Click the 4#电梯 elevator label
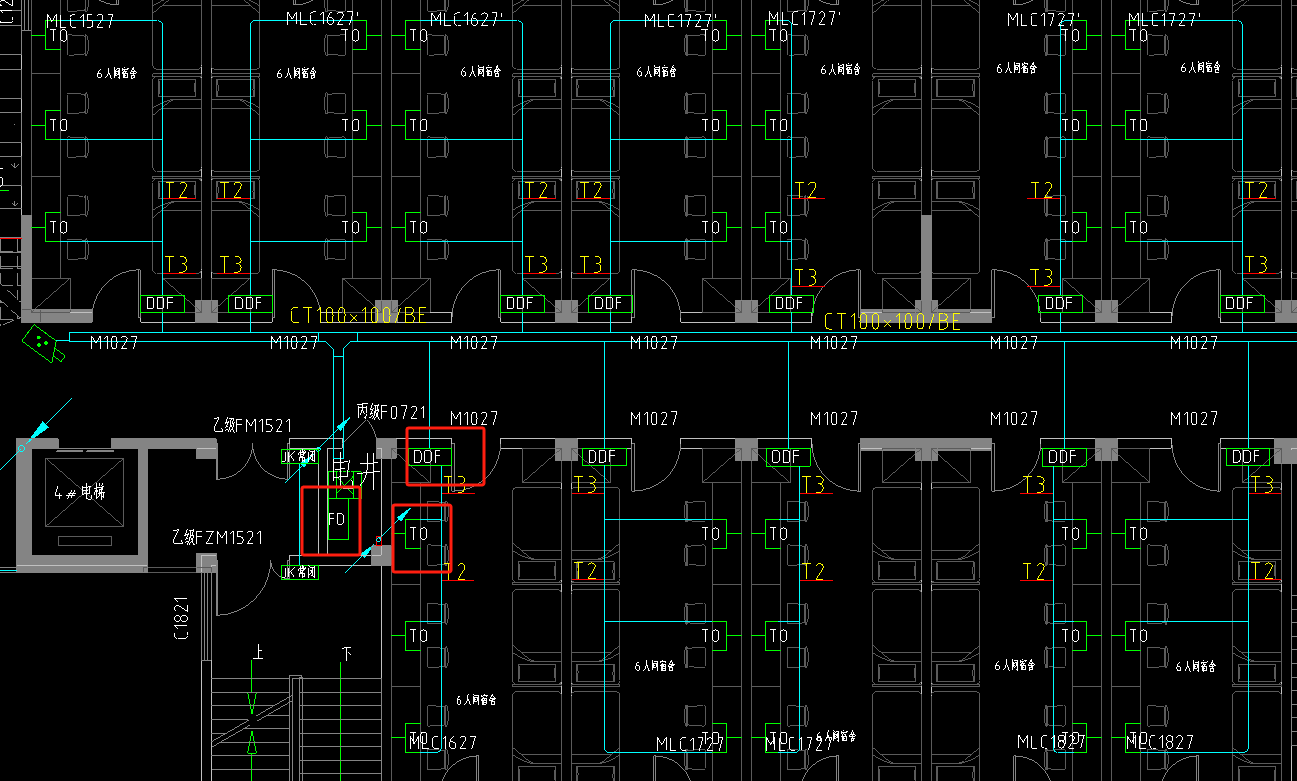Image resolution: width=1297 pixels, height=781 pixels. (x=80, y=492)
